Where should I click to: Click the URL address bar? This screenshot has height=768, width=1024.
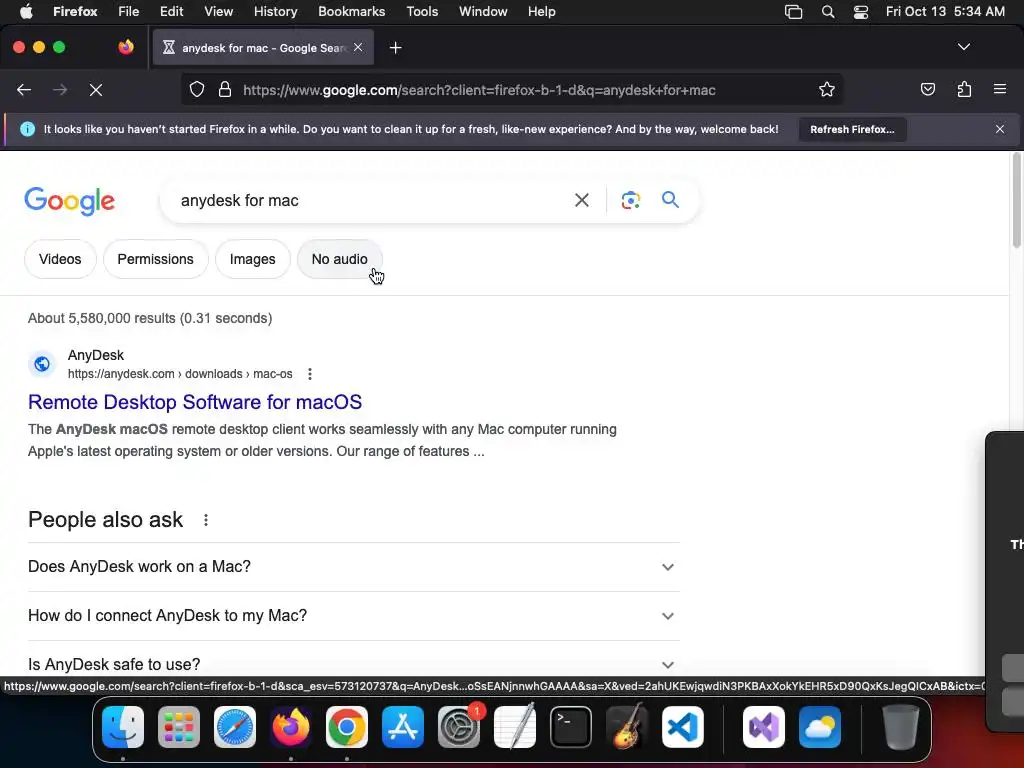pyautogui.click(x=511, y=90)
